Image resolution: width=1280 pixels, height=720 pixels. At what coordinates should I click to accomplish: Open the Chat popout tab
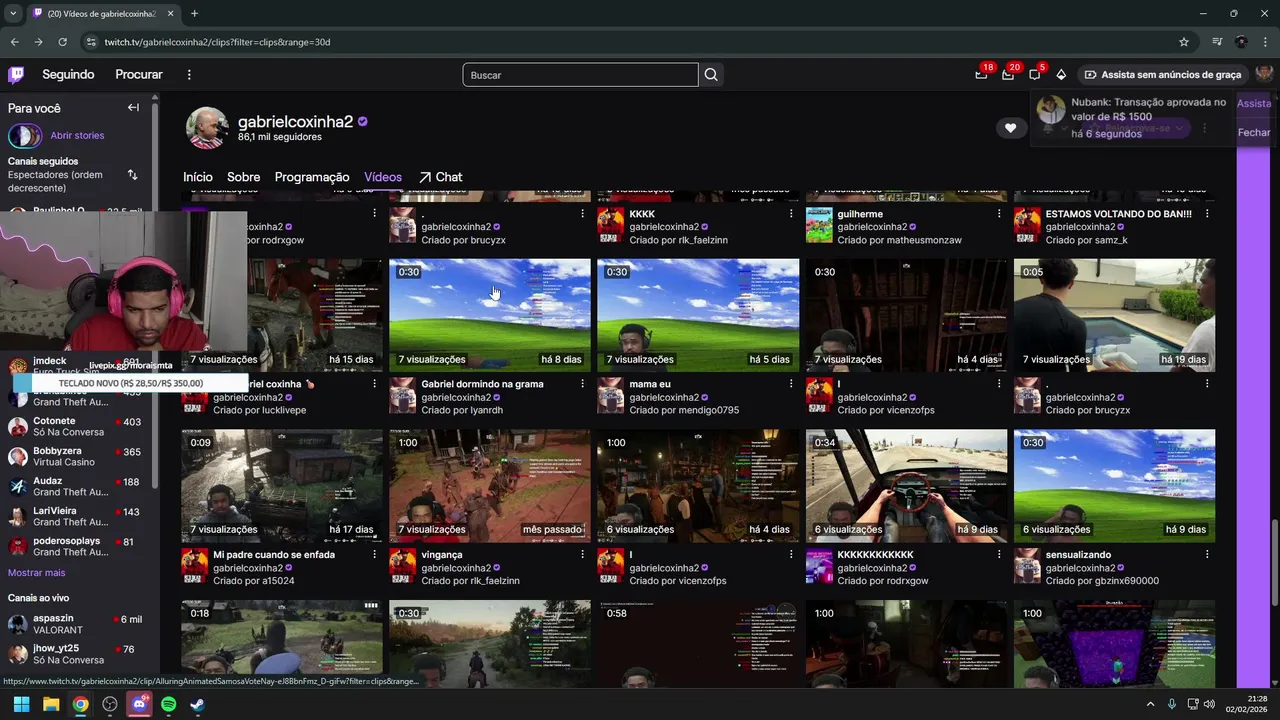click(x=441, y=177)
